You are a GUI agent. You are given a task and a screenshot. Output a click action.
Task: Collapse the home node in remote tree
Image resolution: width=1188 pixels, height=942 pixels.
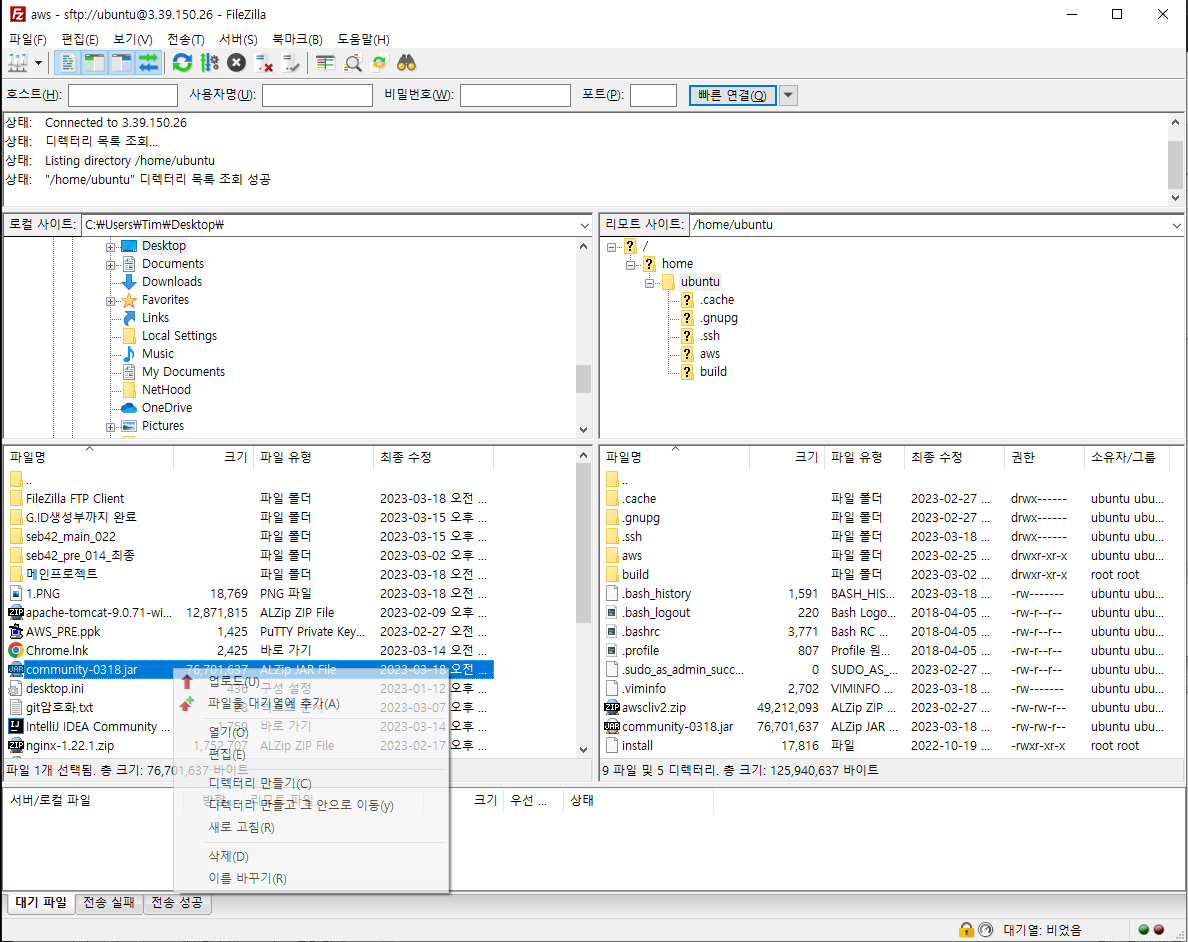pos(630,264)
